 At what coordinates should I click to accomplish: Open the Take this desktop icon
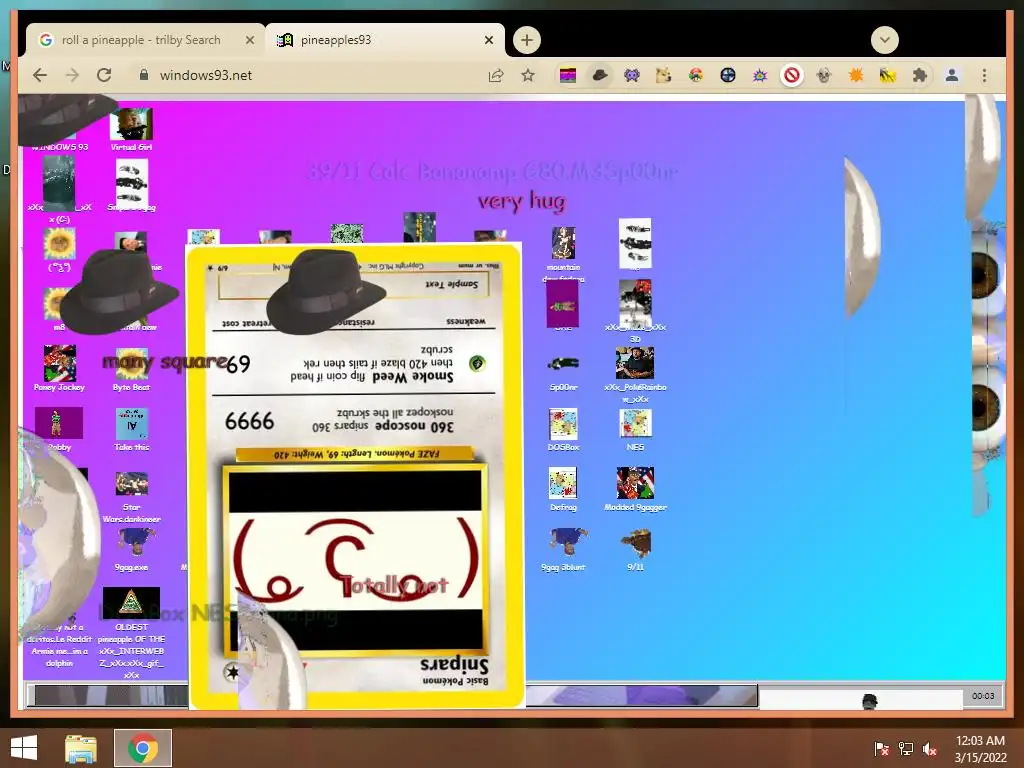point(131,429)
